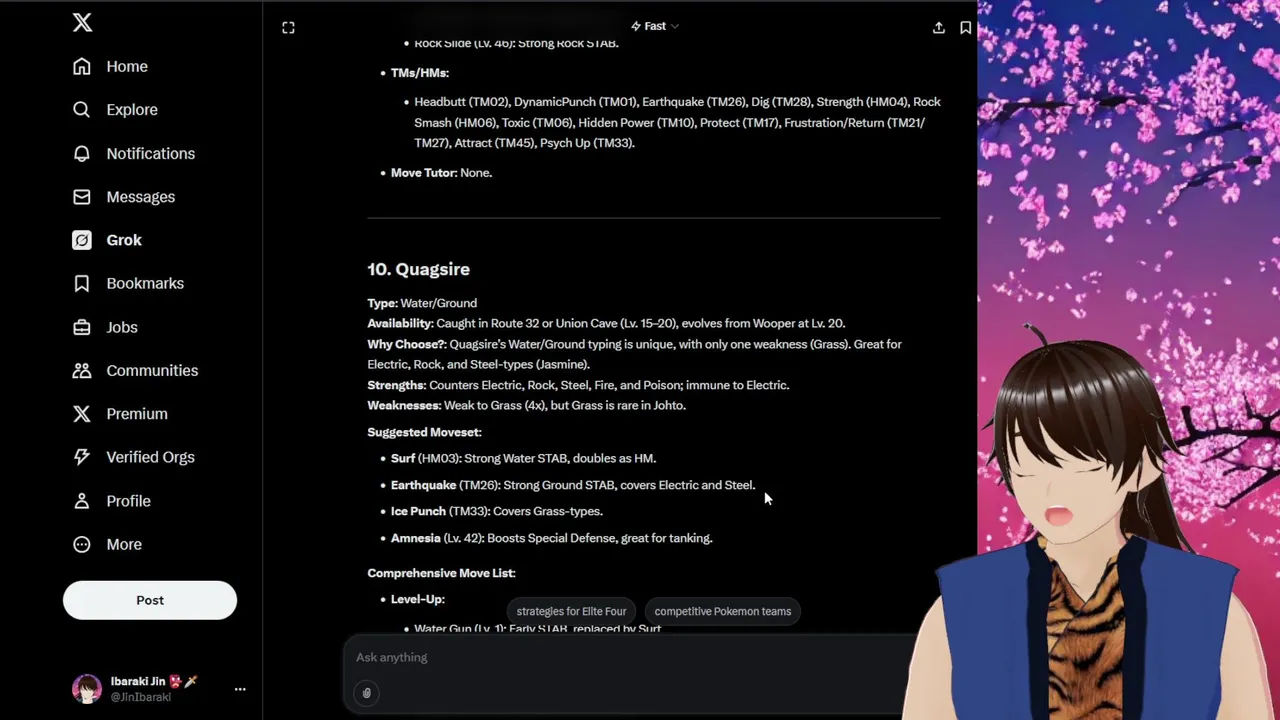1280x720 pixels.
Task: Select the Grok icon in sidebar
Action: (x=82, y=240)
